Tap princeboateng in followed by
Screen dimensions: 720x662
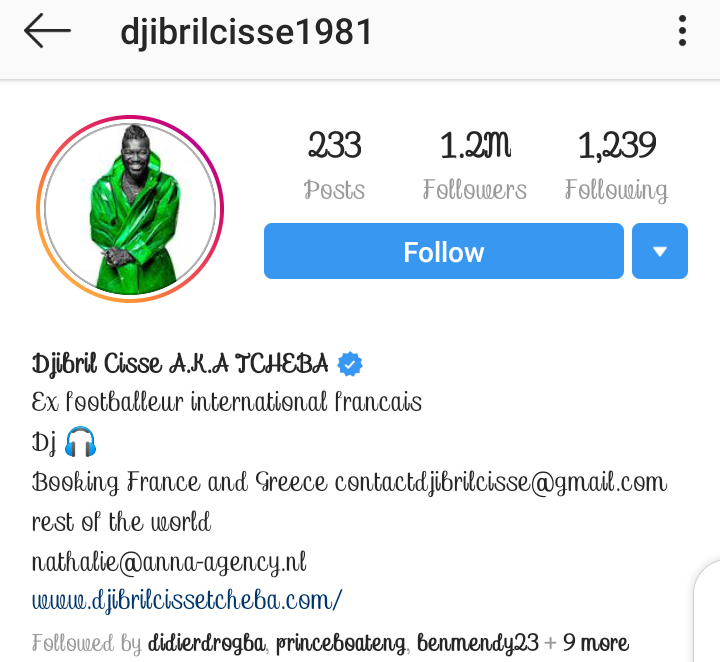341,644
